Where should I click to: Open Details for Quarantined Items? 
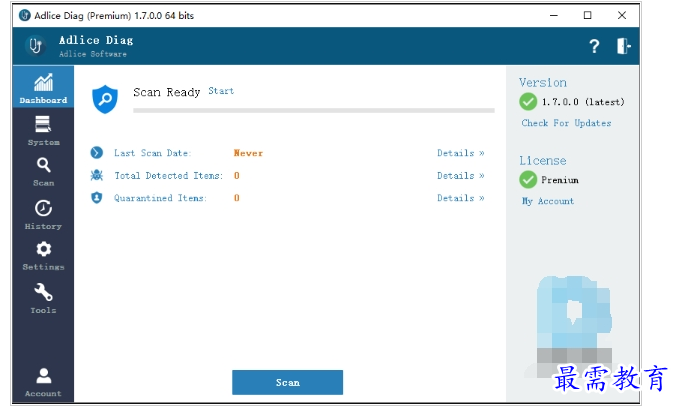click(x=461, y=198)
